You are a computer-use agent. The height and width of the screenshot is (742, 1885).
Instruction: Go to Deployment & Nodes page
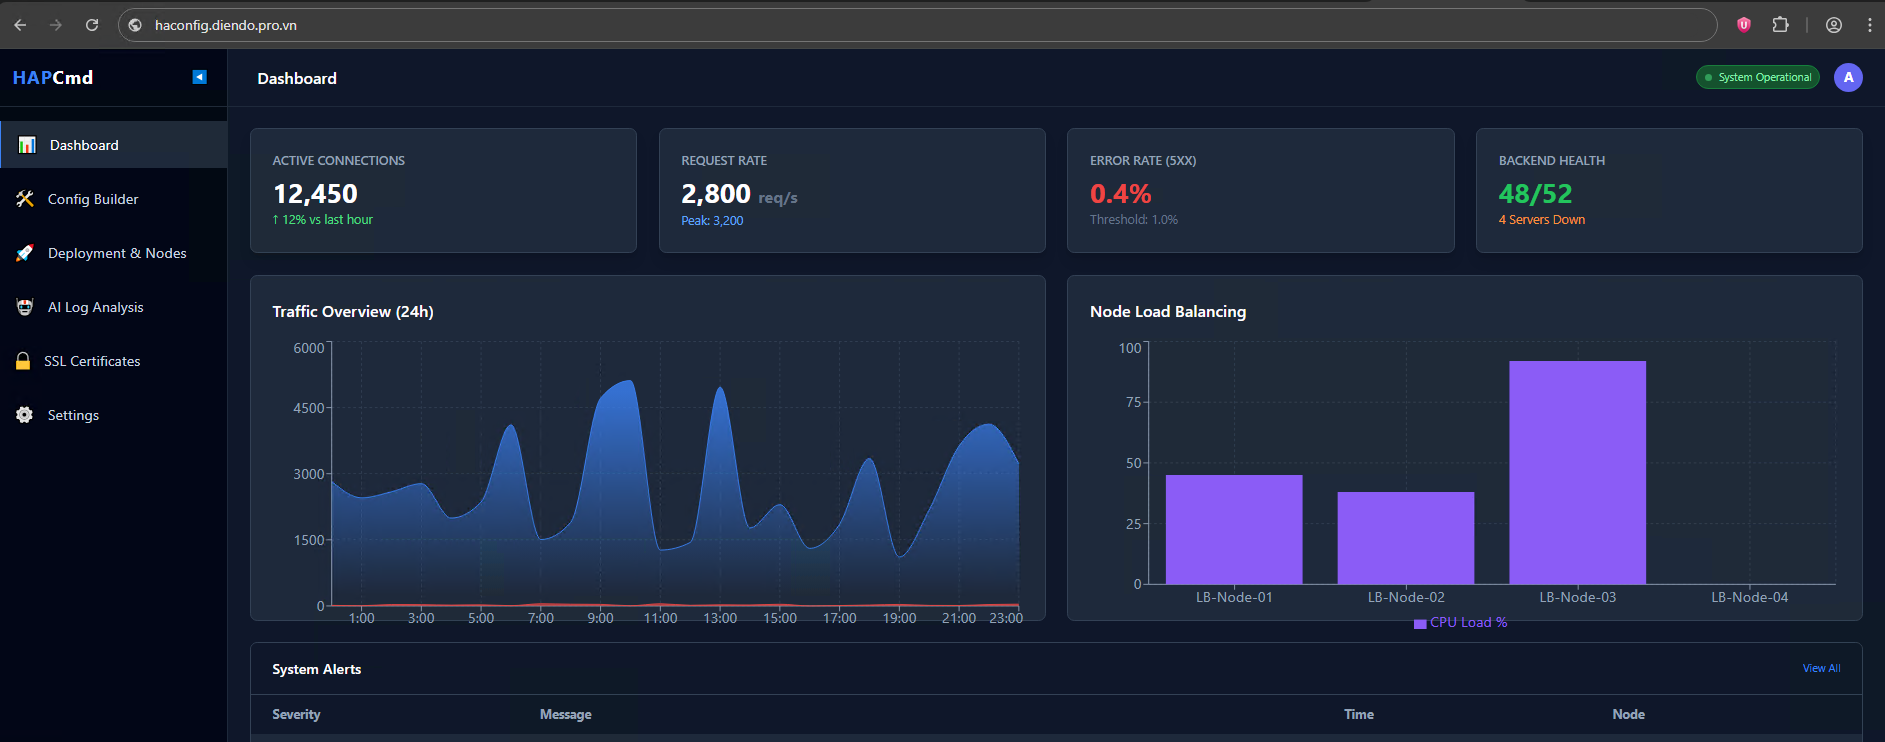tap(117, 253)
